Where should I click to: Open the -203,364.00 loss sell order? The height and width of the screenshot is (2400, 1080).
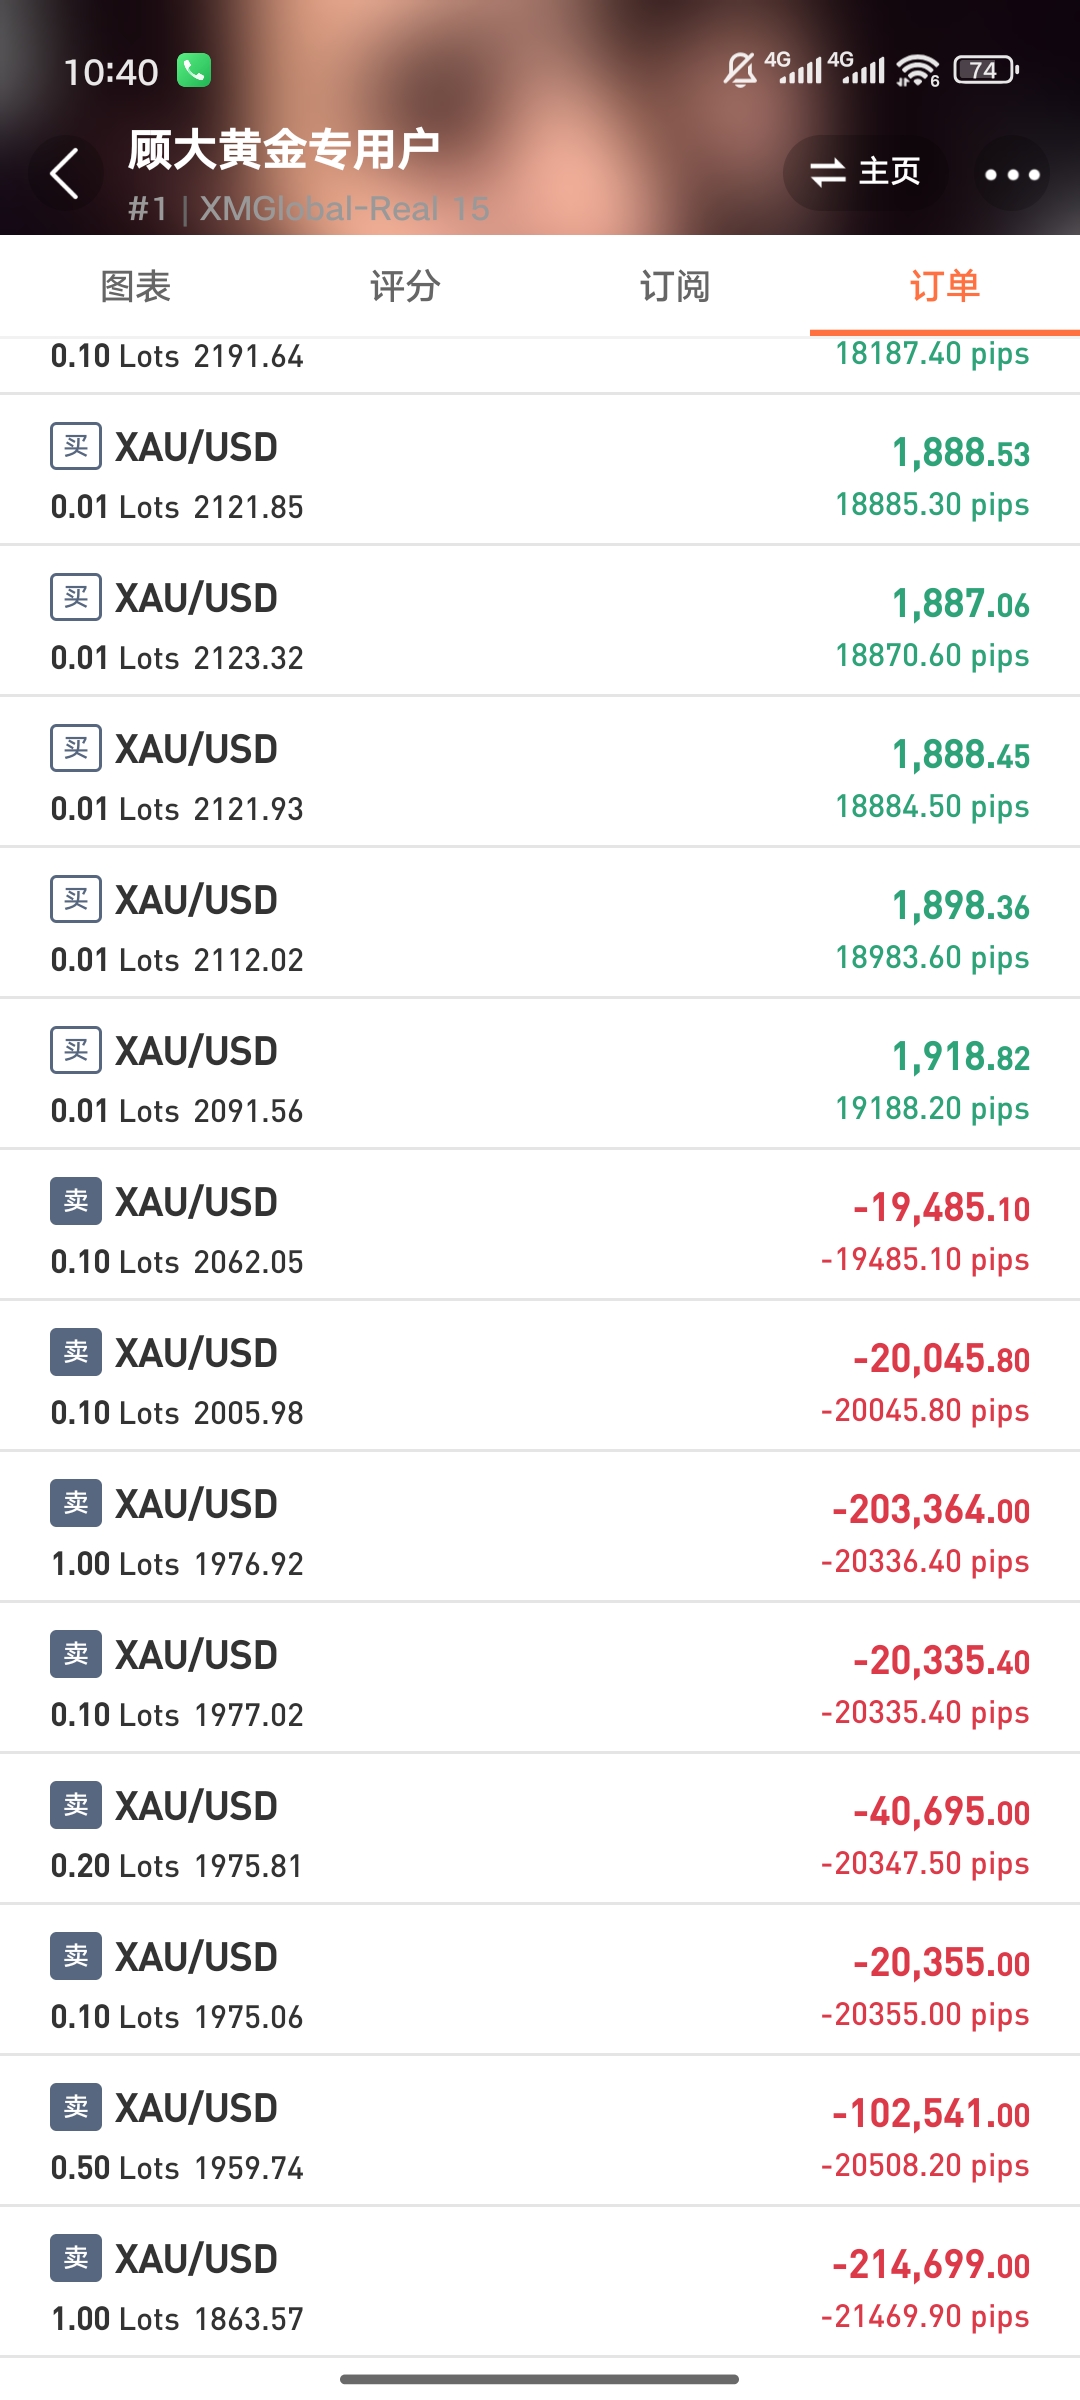pyautogui.click(x=540, y=1527)
